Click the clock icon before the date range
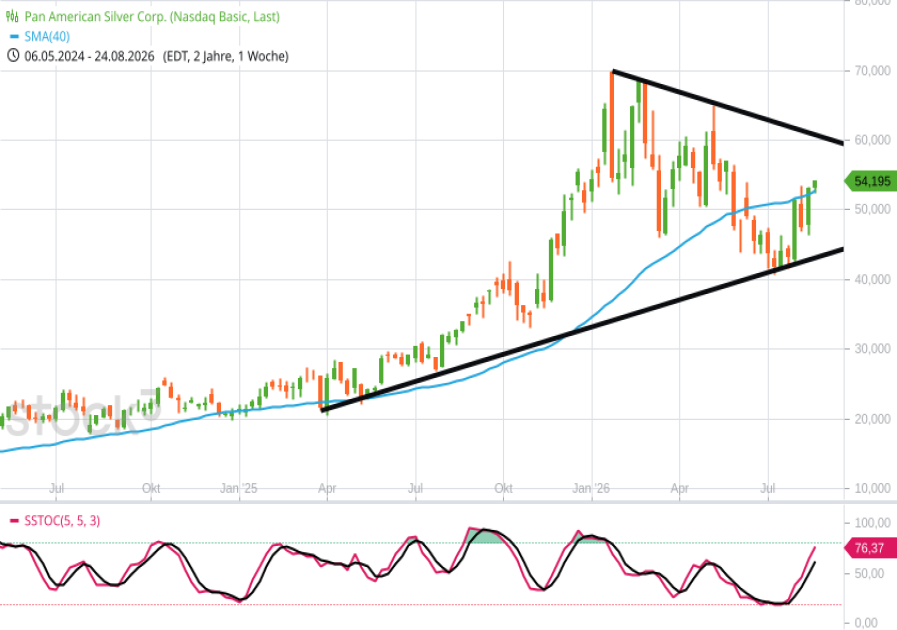897x630 pixels. click(x=13, y=56)
